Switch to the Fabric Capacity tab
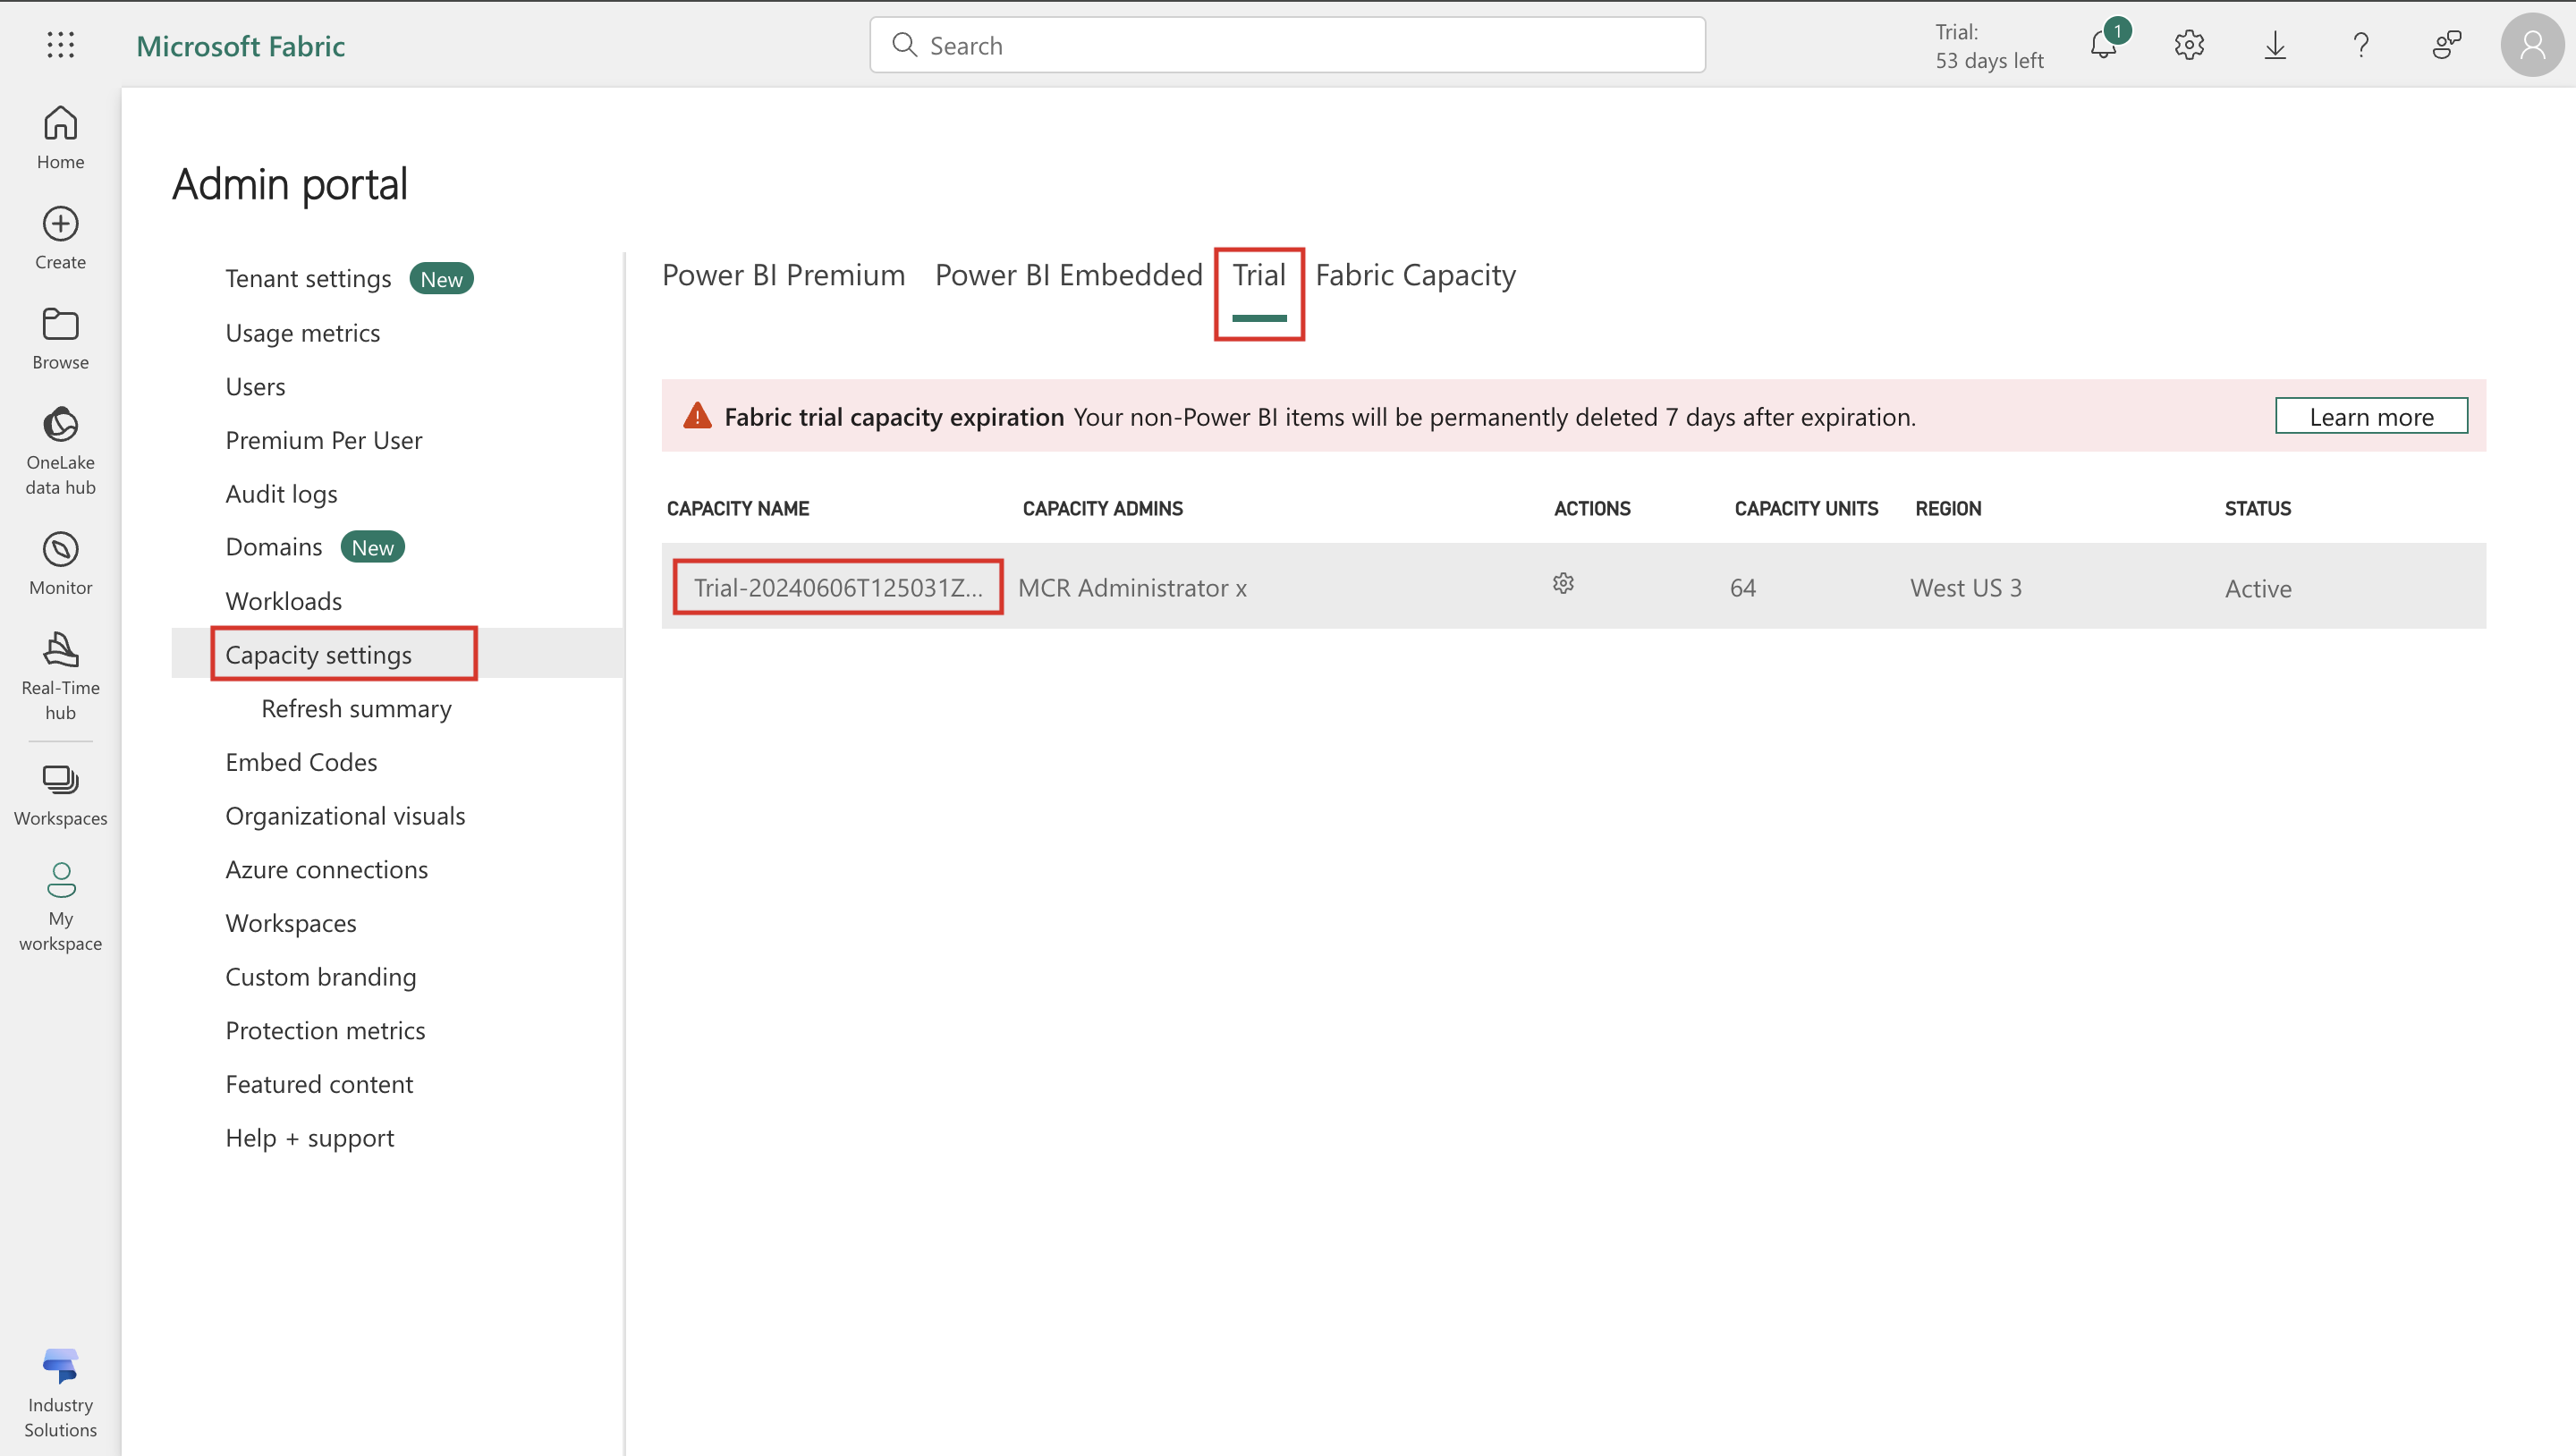 click(x=1415, y=275)
